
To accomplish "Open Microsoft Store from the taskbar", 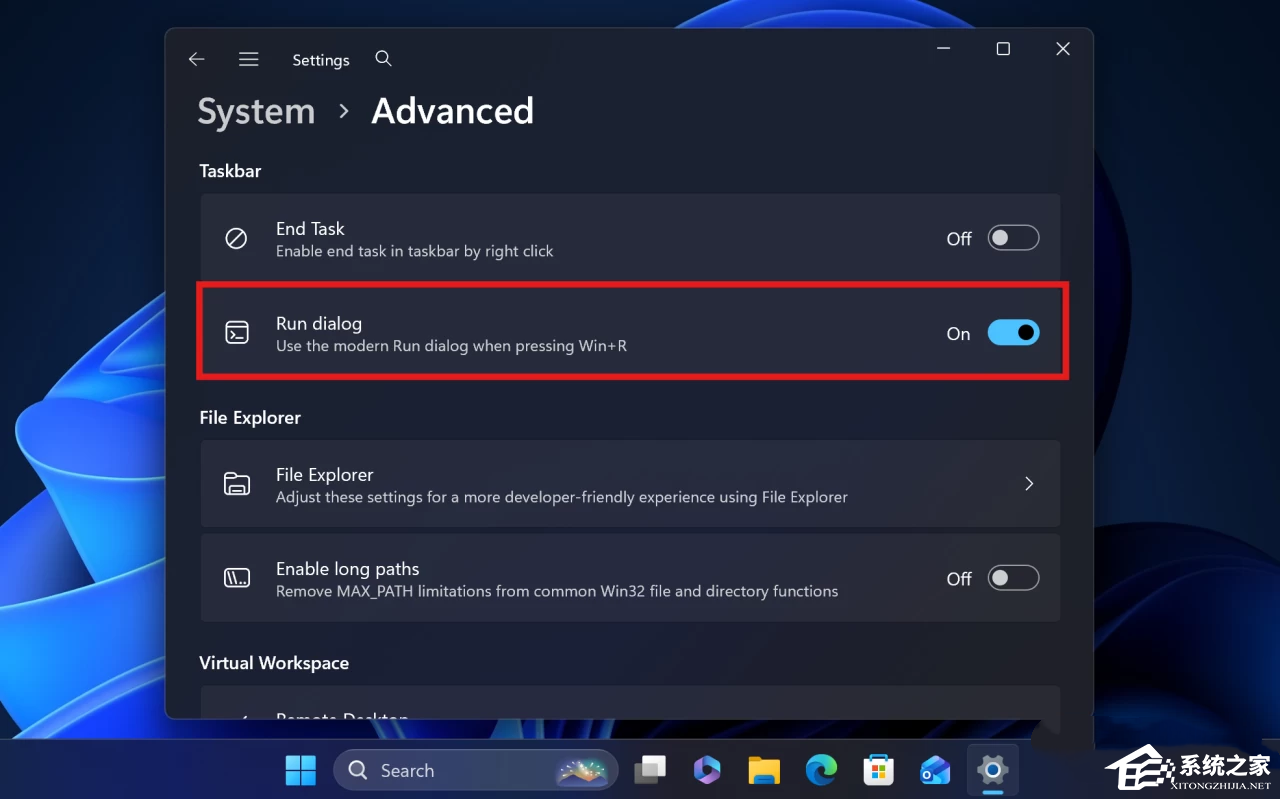I will (878, 770).
